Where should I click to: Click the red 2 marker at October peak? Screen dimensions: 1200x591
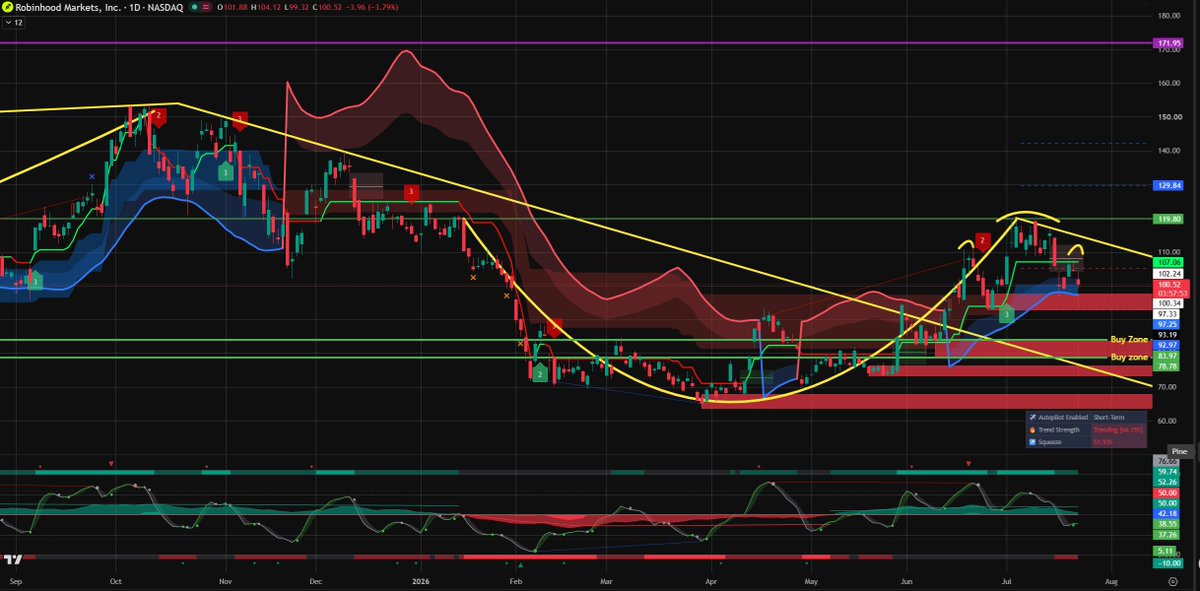pos(158,115)
